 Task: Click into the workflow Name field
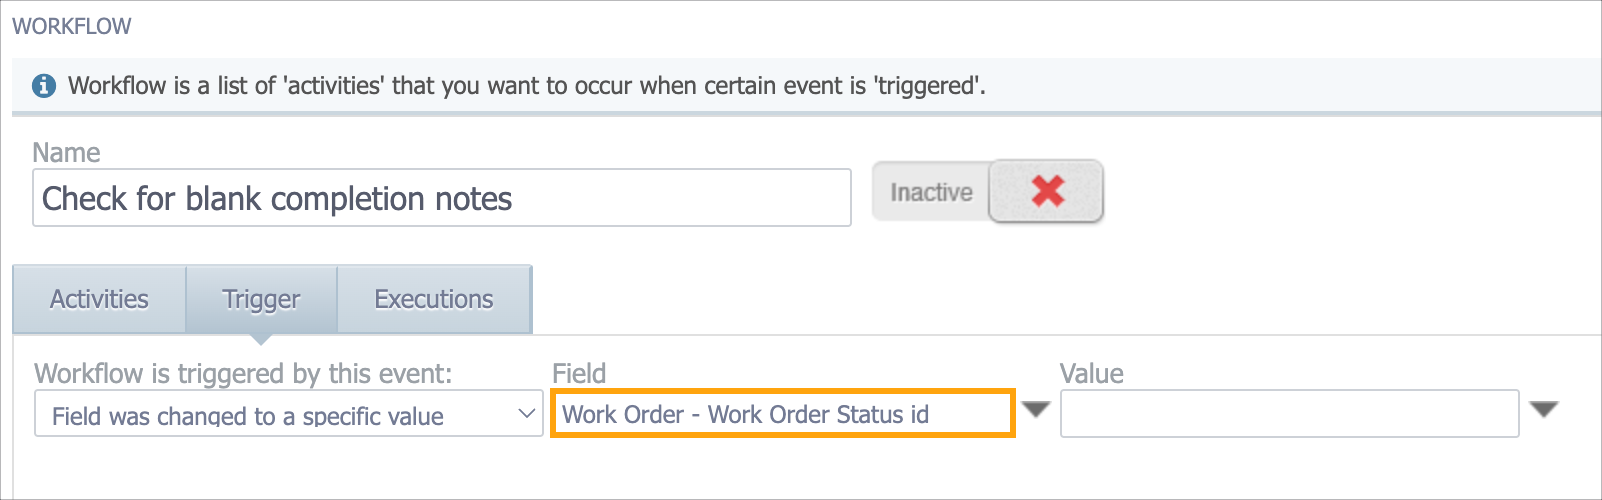[x=442, y=198]
